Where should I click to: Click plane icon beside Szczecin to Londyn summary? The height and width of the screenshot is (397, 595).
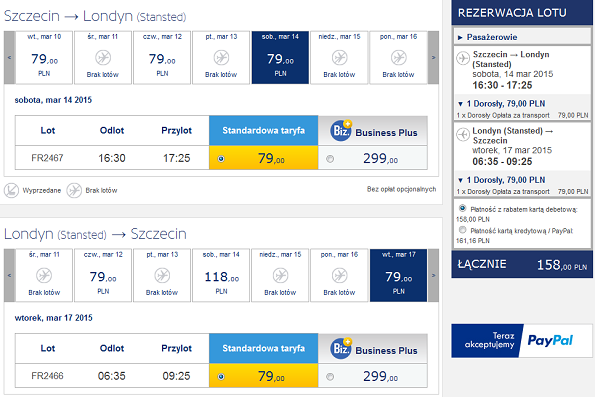pos(463,58)
